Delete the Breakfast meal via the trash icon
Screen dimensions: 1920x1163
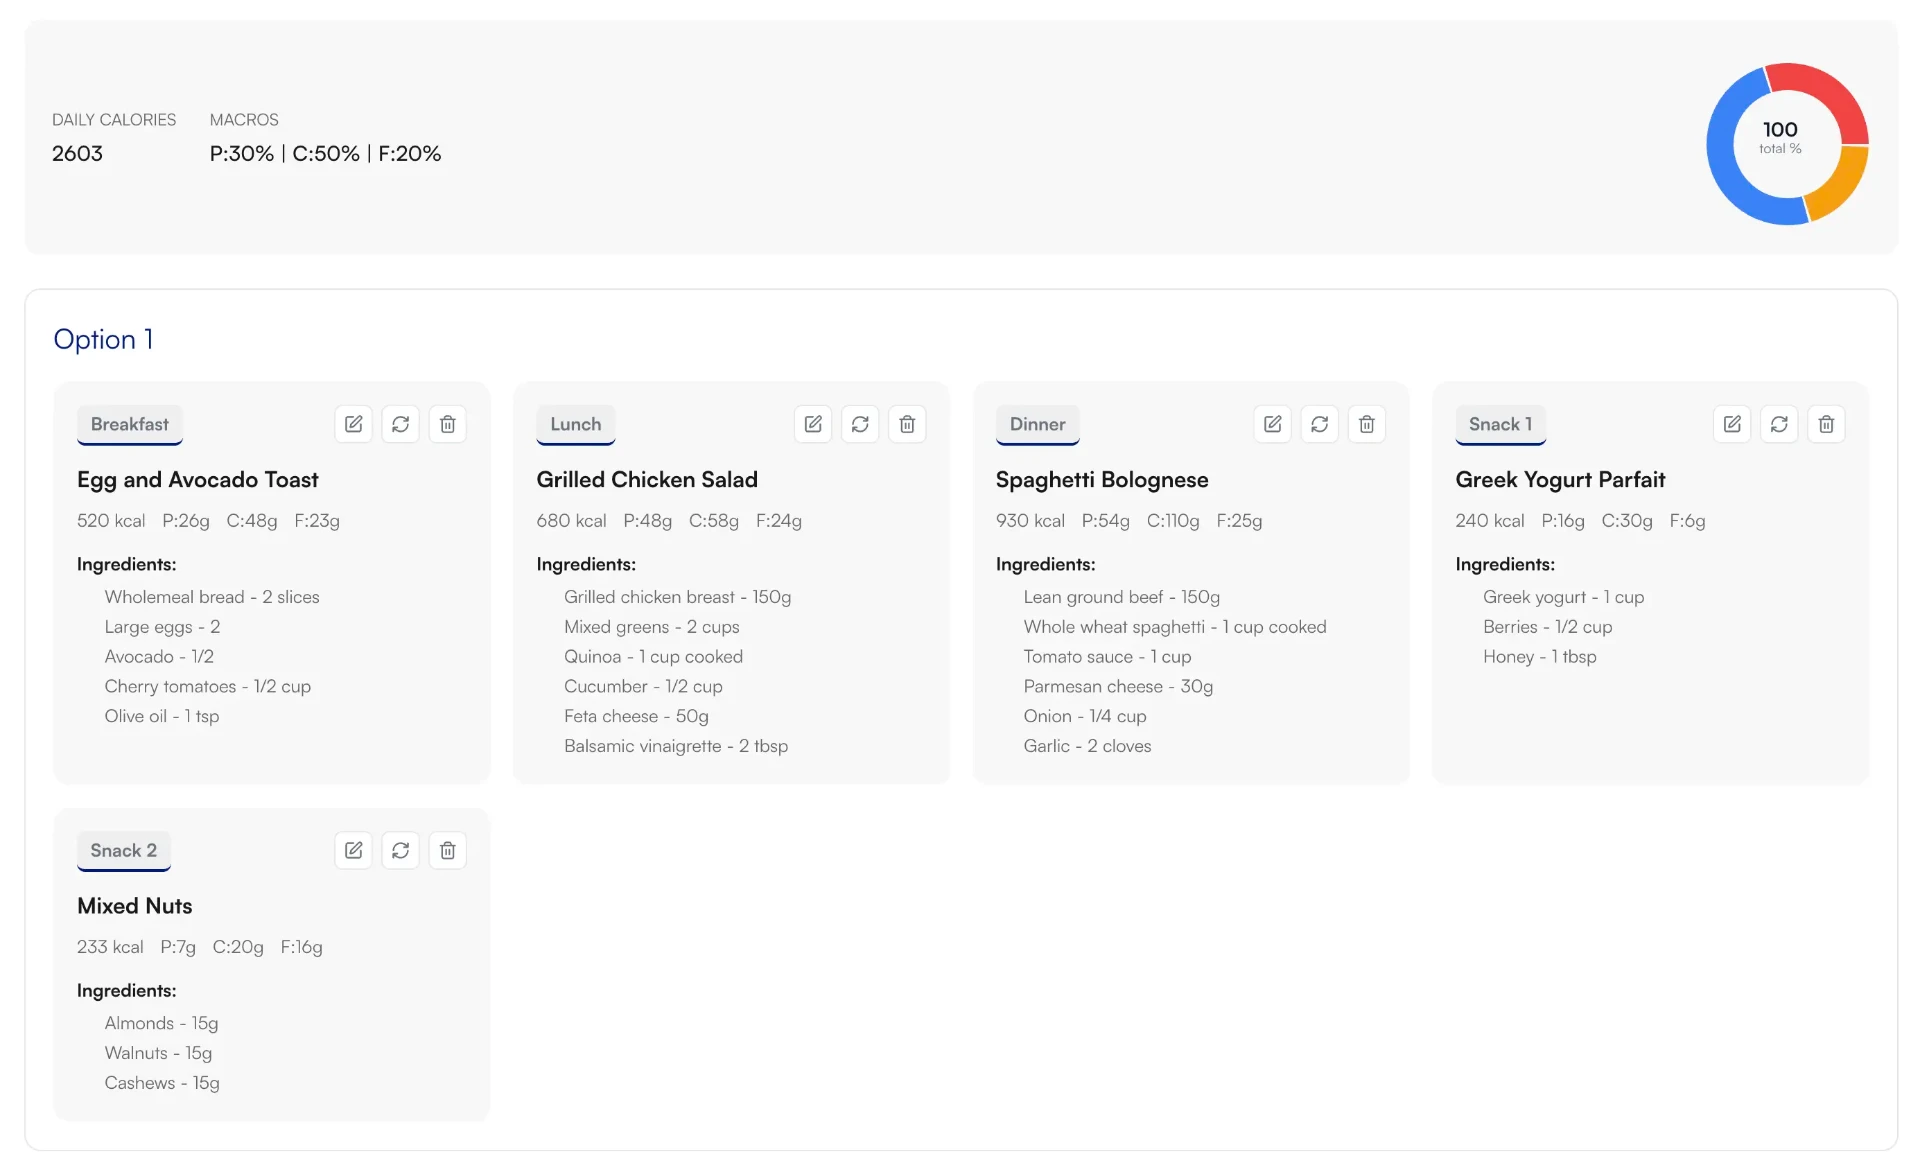[x=447, y=424]
